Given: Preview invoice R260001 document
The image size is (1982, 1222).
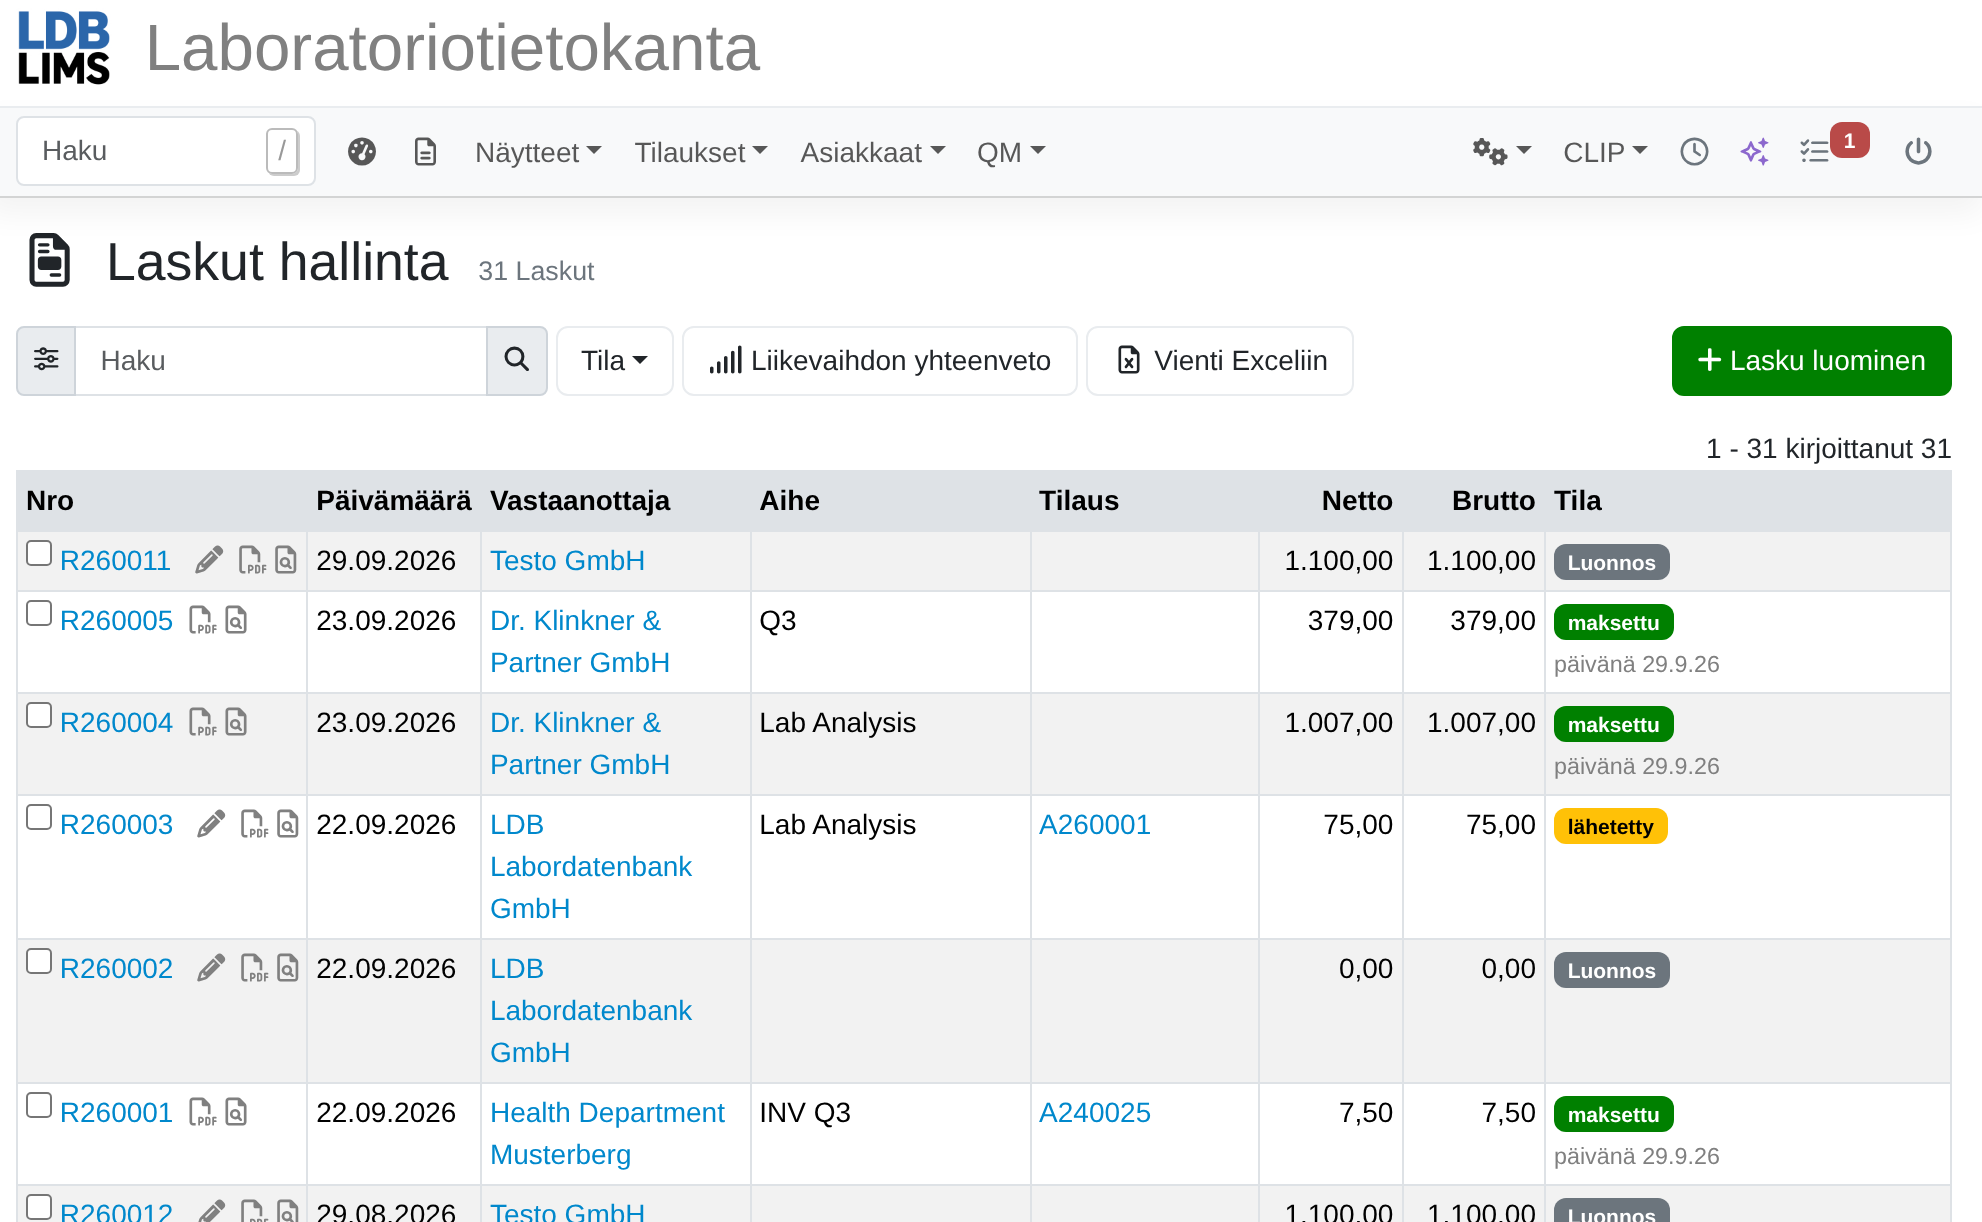Looking at the screenshot, I should (236, 1112).
